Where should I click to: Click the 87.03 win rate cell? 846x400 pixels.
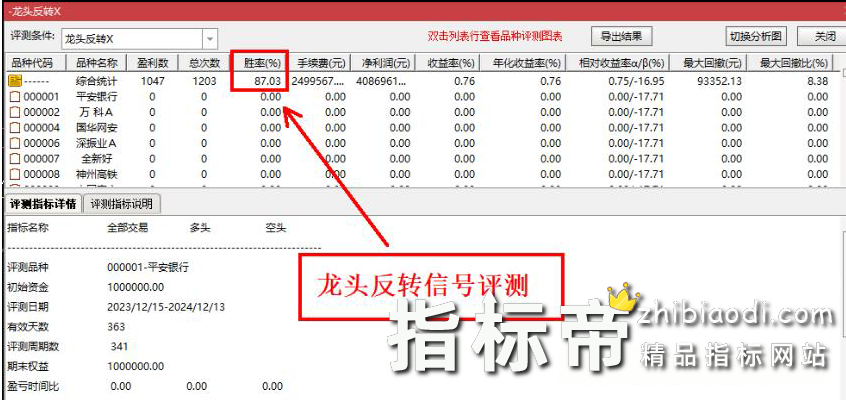[x=268, y=82]
